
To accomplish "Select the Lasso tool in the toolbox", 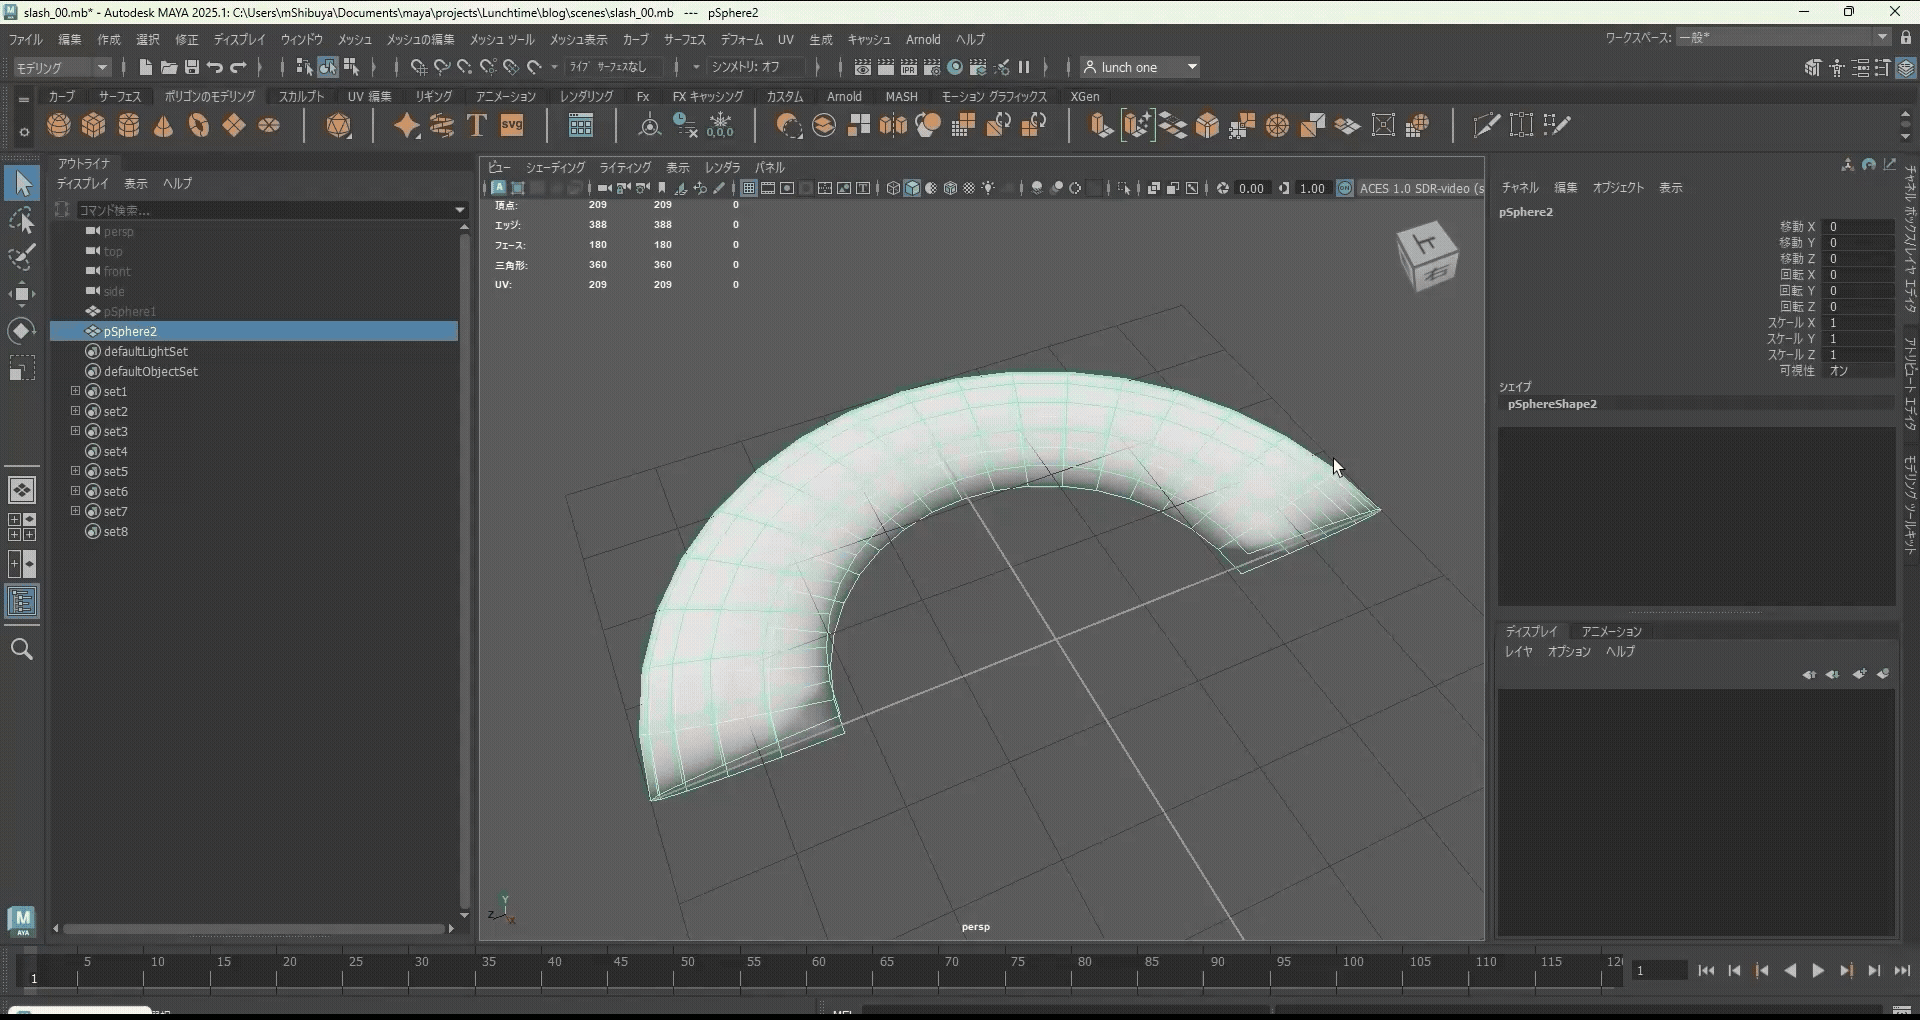I will pyautogui.click(x=22, y=220).
